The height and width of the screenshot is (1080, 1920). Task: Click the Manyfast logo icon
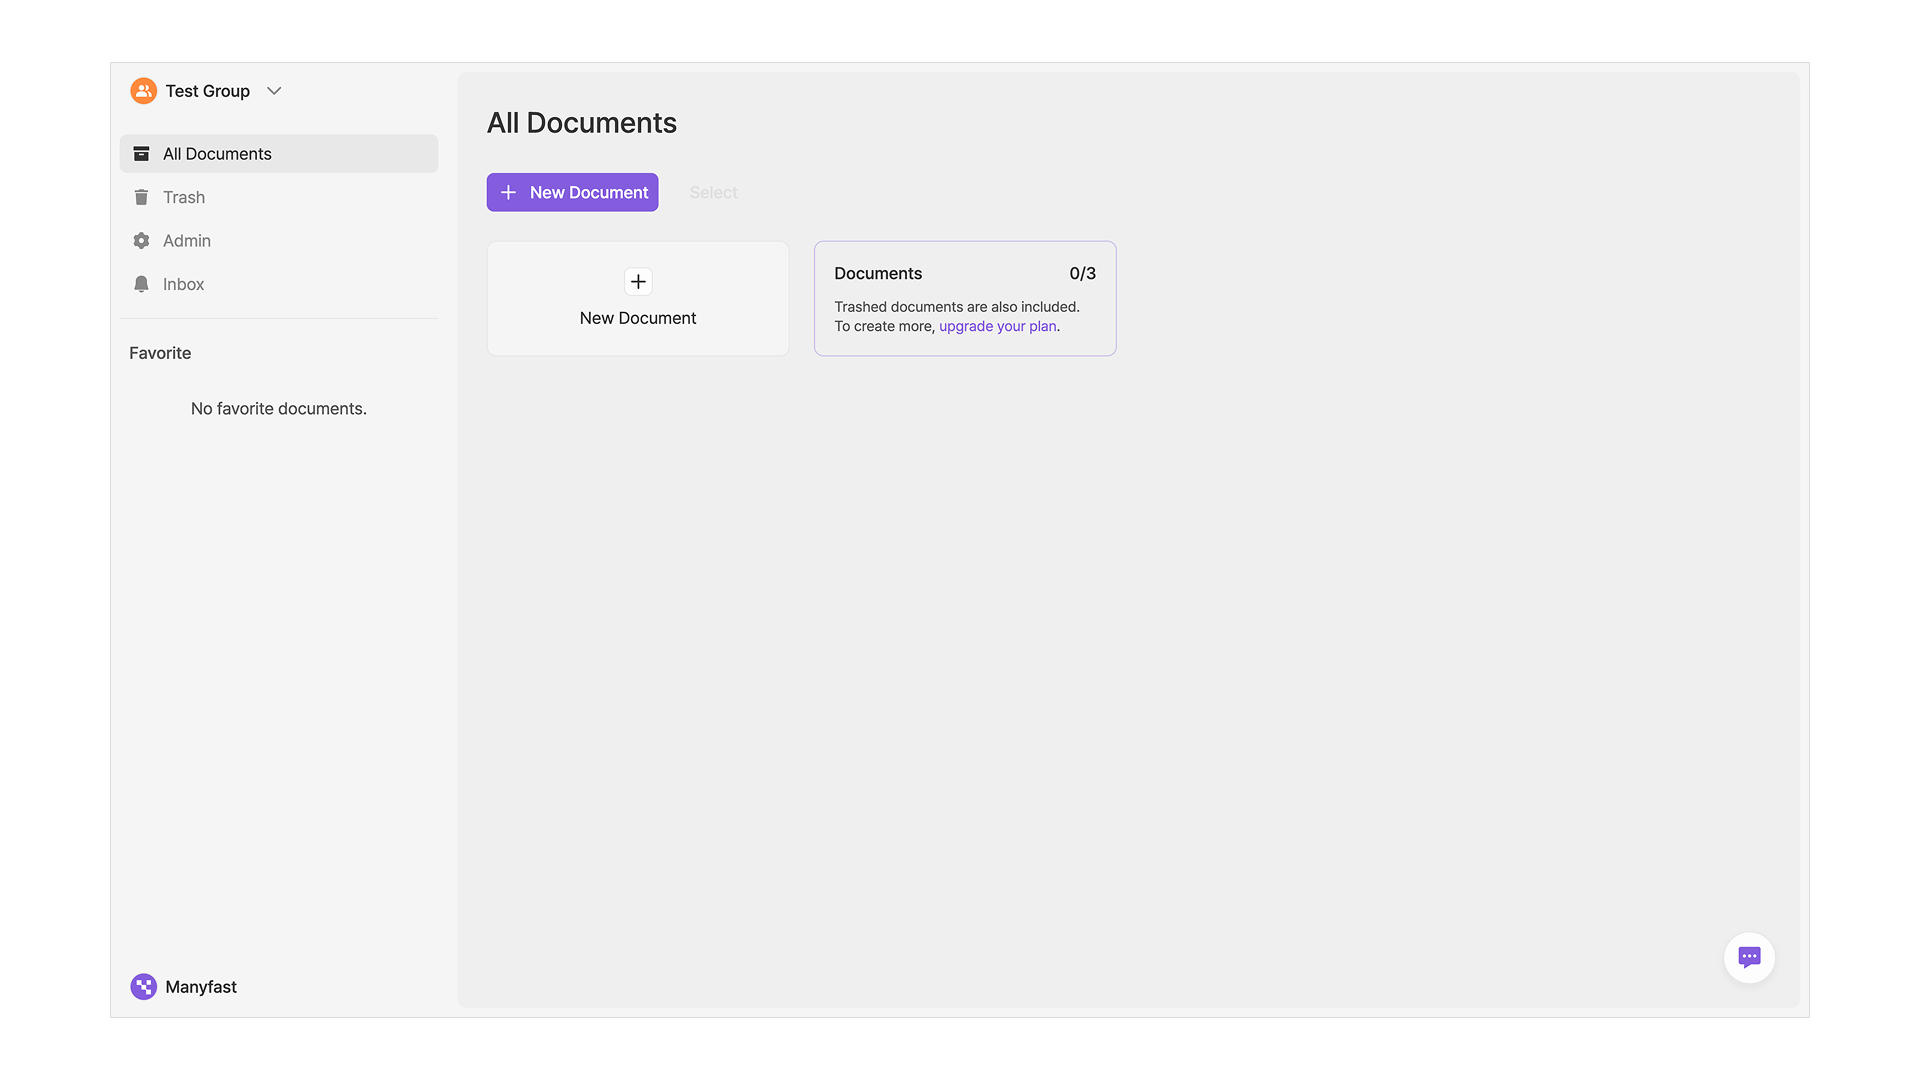tap(143, 987)
